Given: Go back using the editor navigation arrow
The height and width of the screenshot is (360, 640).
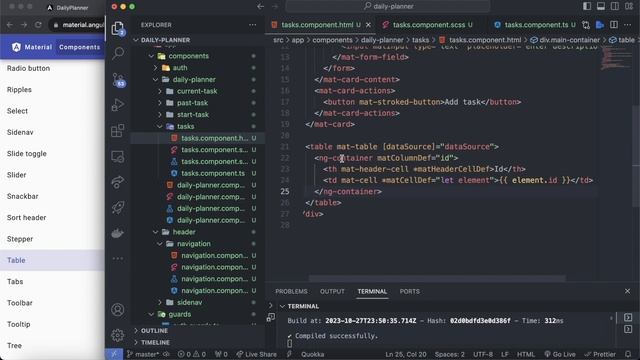Looking at the screenshot, I should pos(260,6).
